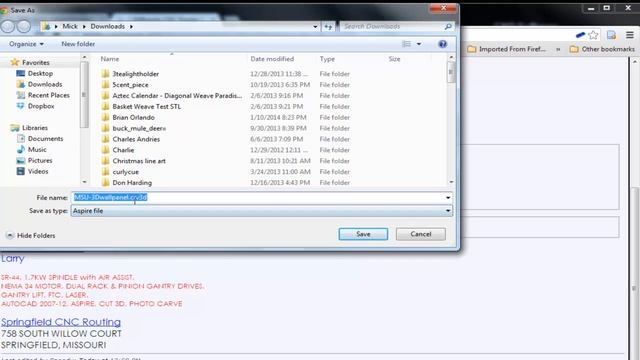This screenshot has width=640, height=360.
Task: Select the 3tealightholder folder
Action: click(136, 74)
